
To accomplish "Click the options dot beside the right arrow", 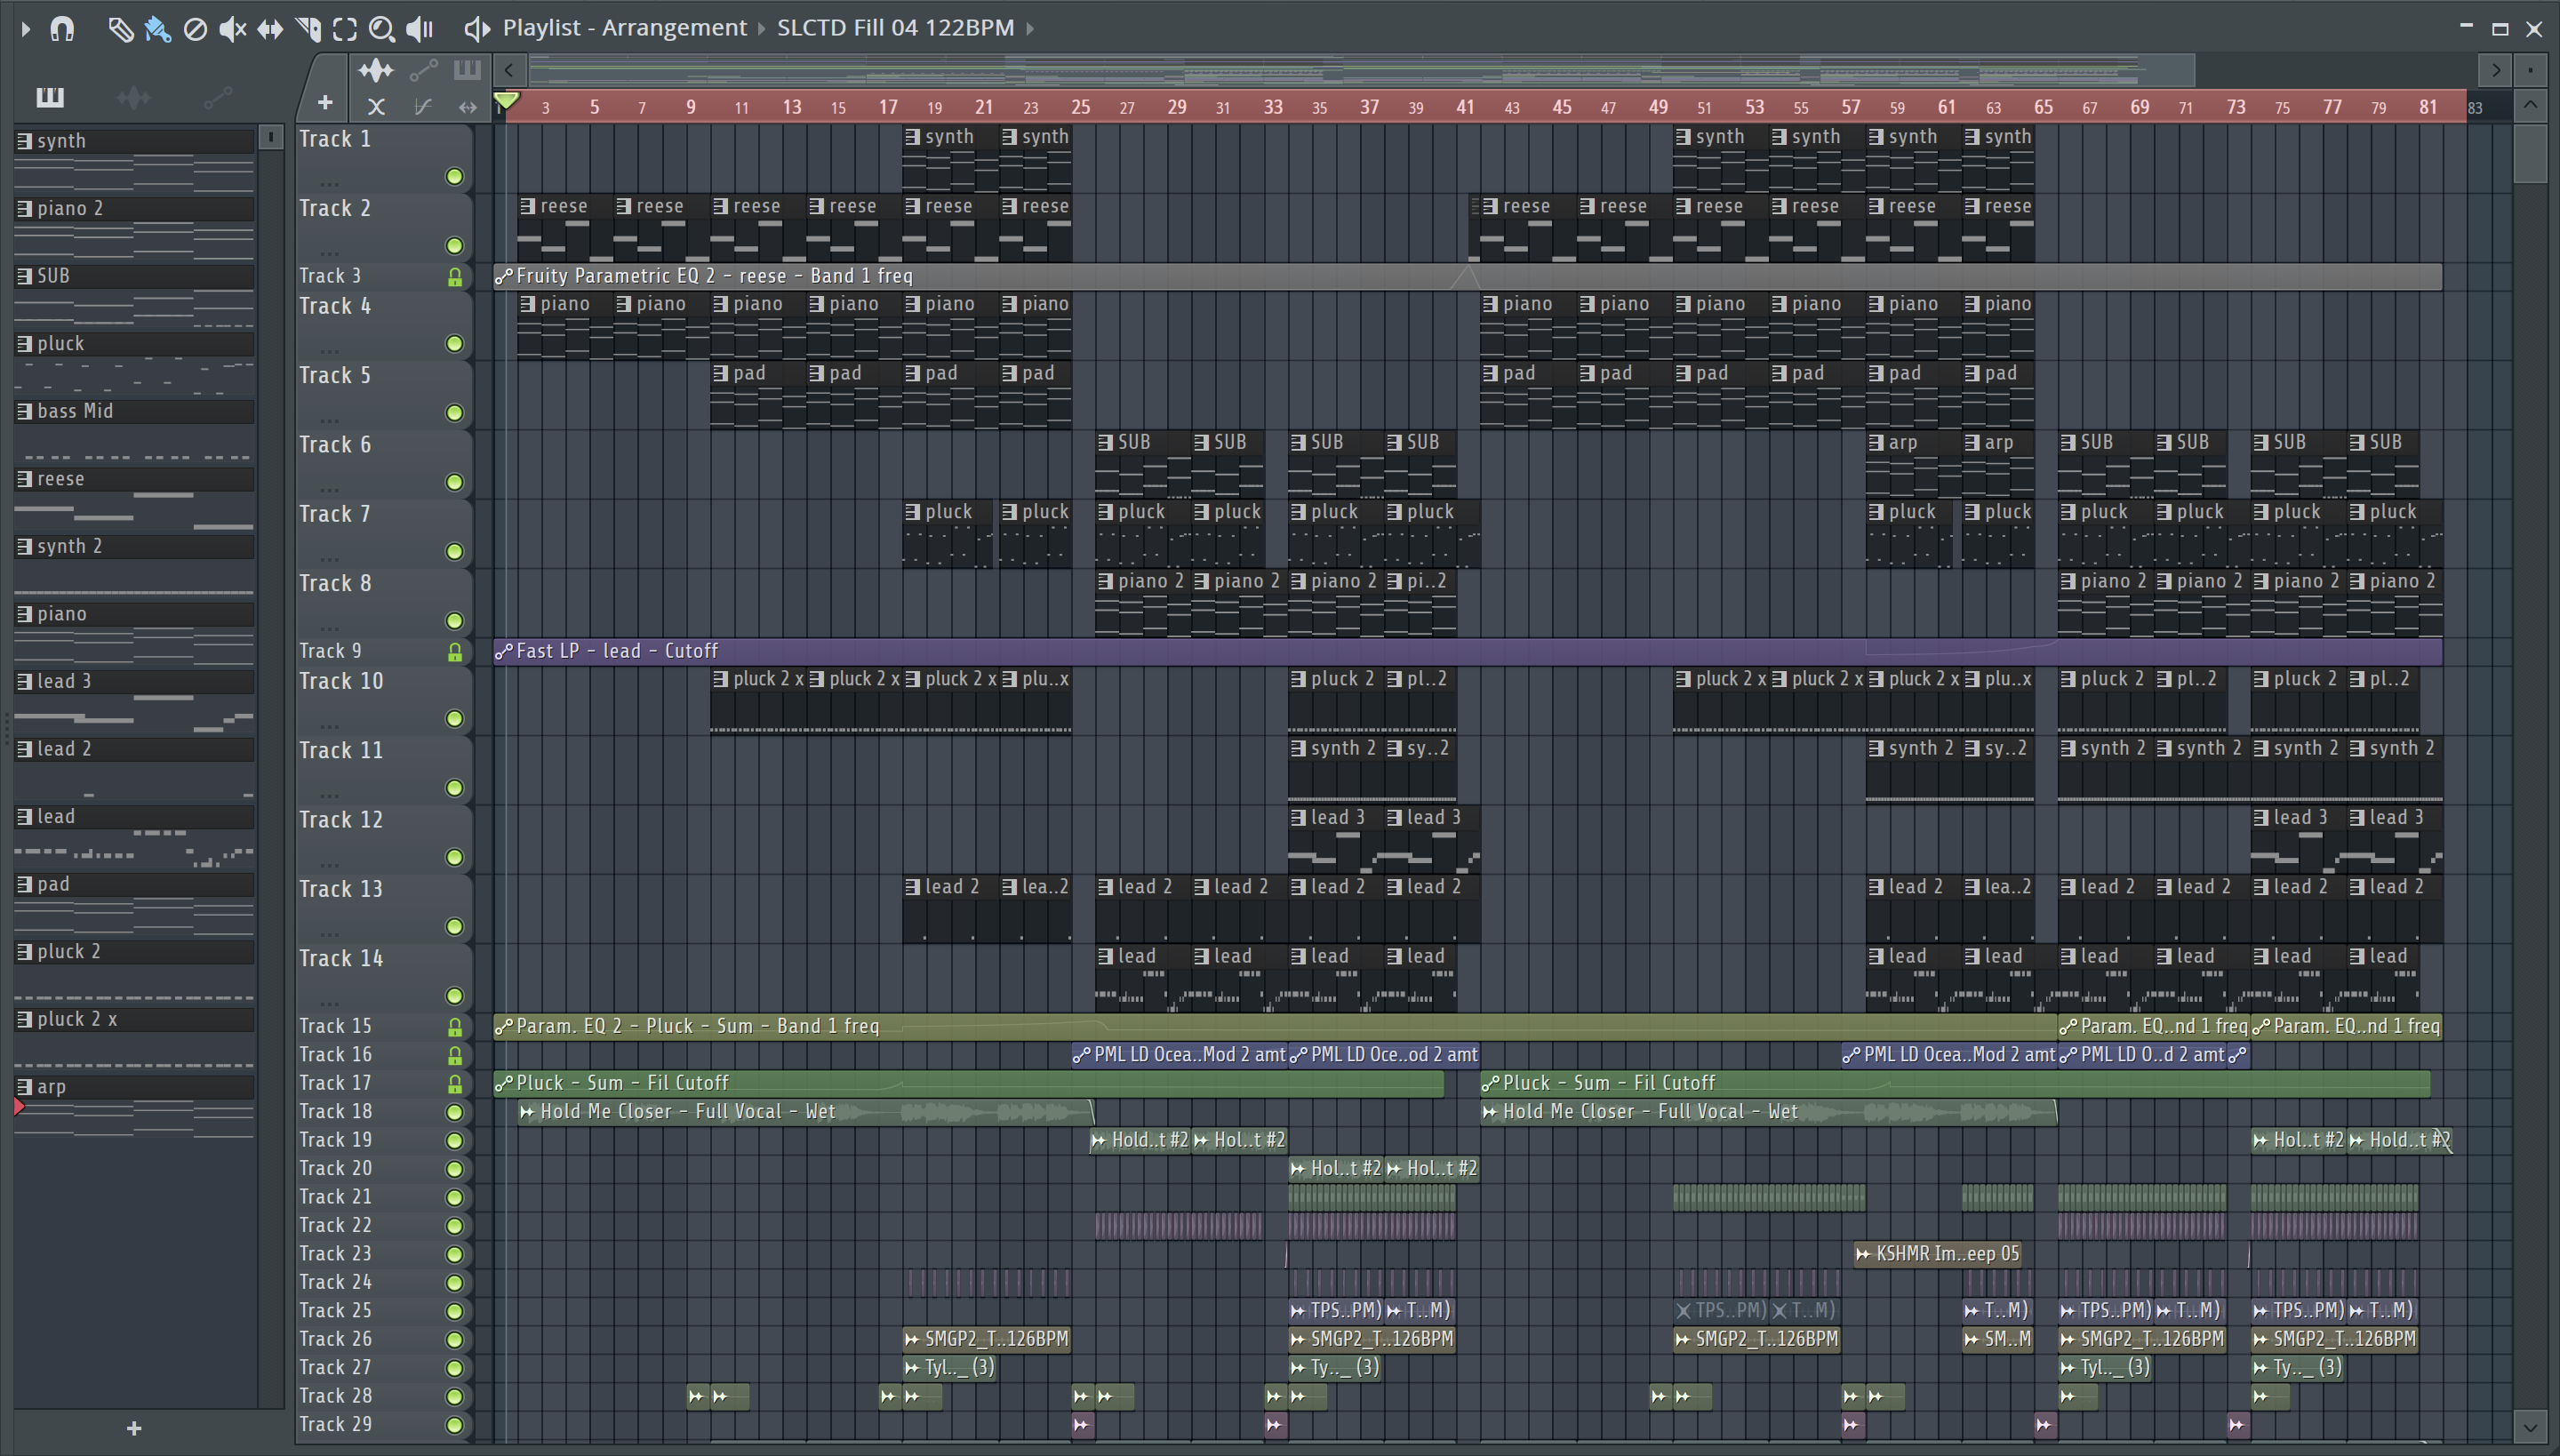I will 2530,70.
